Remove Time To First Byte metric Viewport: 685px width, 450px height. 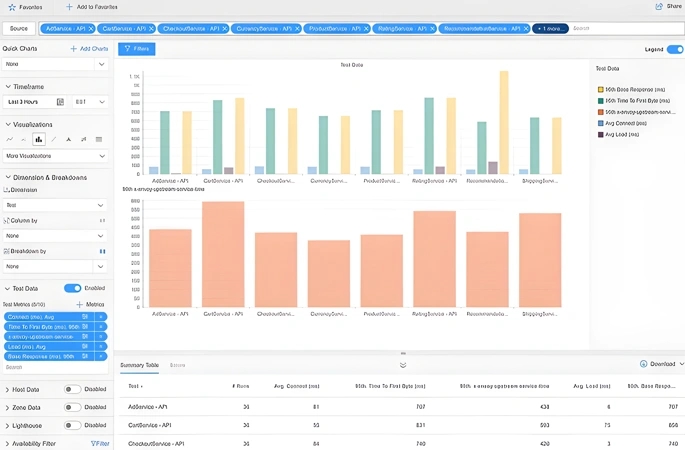tap(101, 327)
